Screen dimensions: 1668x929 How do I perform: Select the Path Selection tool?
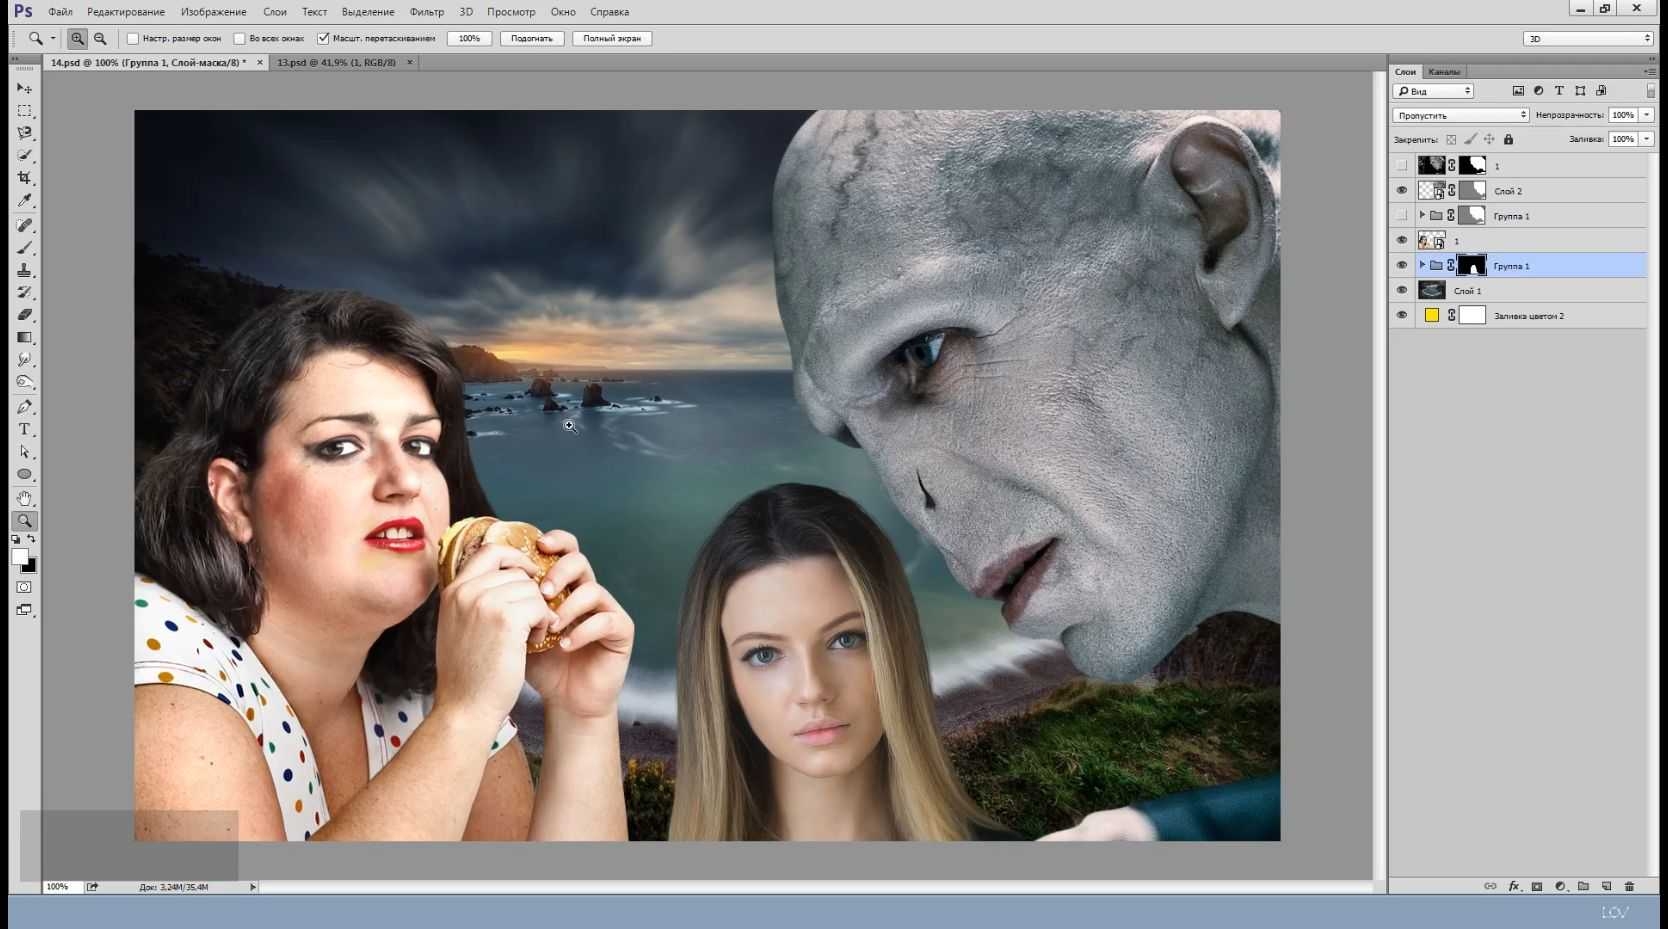click(25, 452)
